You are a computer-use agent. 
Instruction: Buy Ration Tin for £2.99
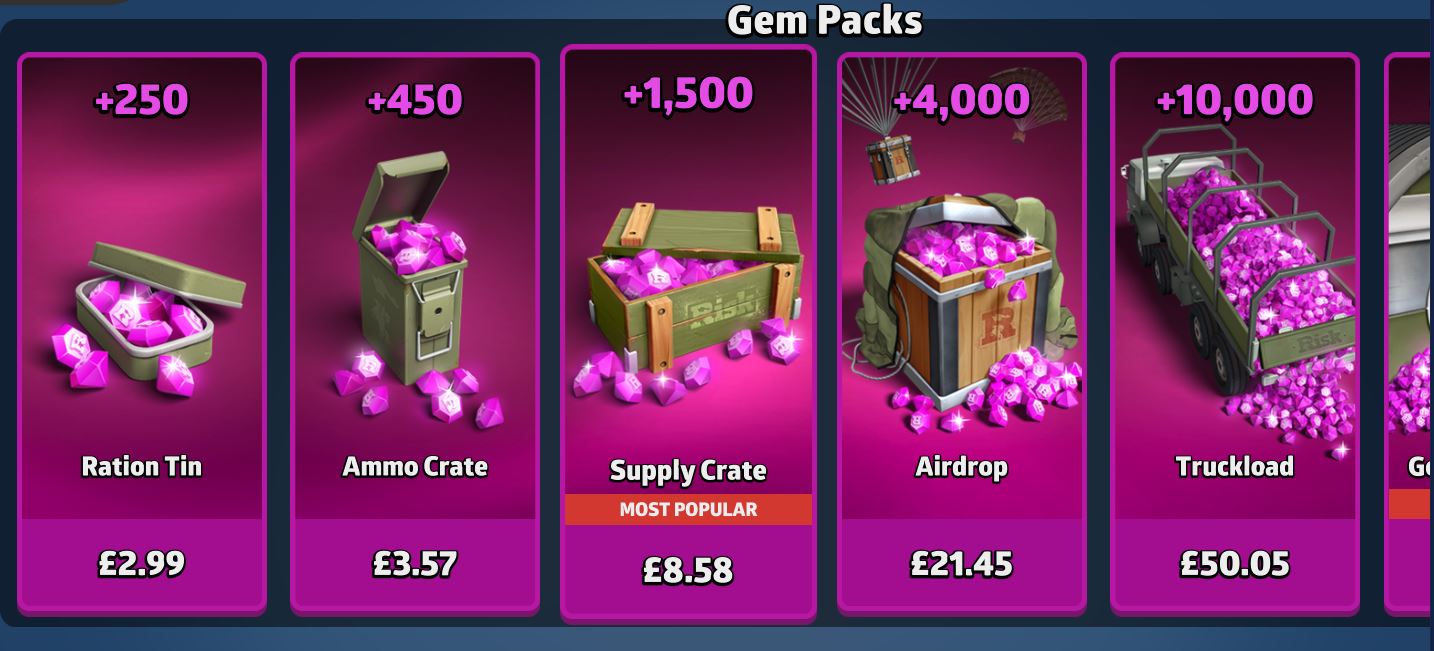point(142,564)
